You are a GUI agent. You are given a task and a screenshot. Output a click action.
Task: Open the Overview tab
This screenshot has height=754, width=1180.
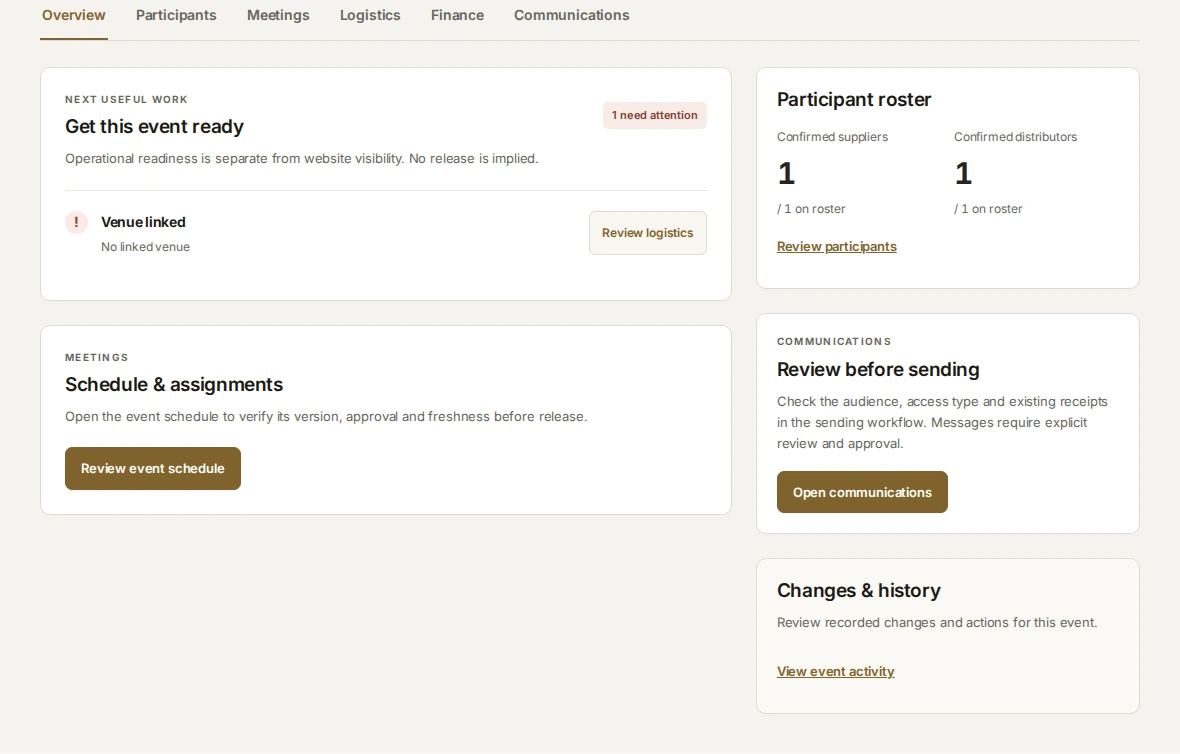coord(74,16)
